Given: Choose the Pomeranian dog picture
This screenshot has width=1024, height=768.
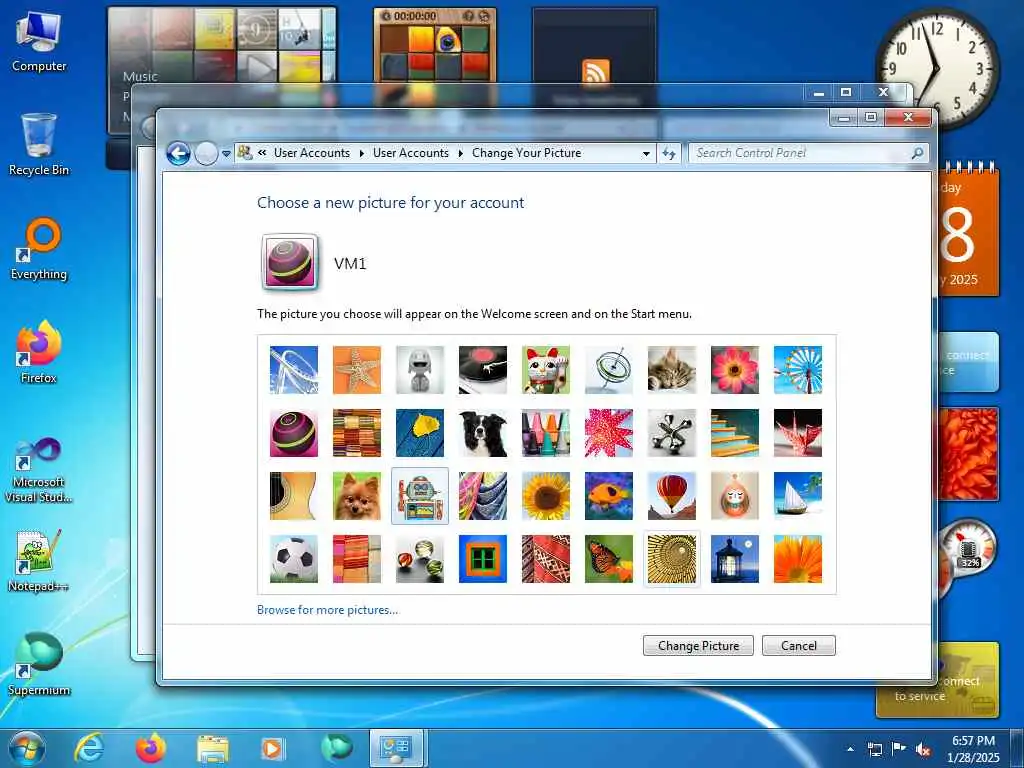Looking at the screenshot, I should coord(357,496).
